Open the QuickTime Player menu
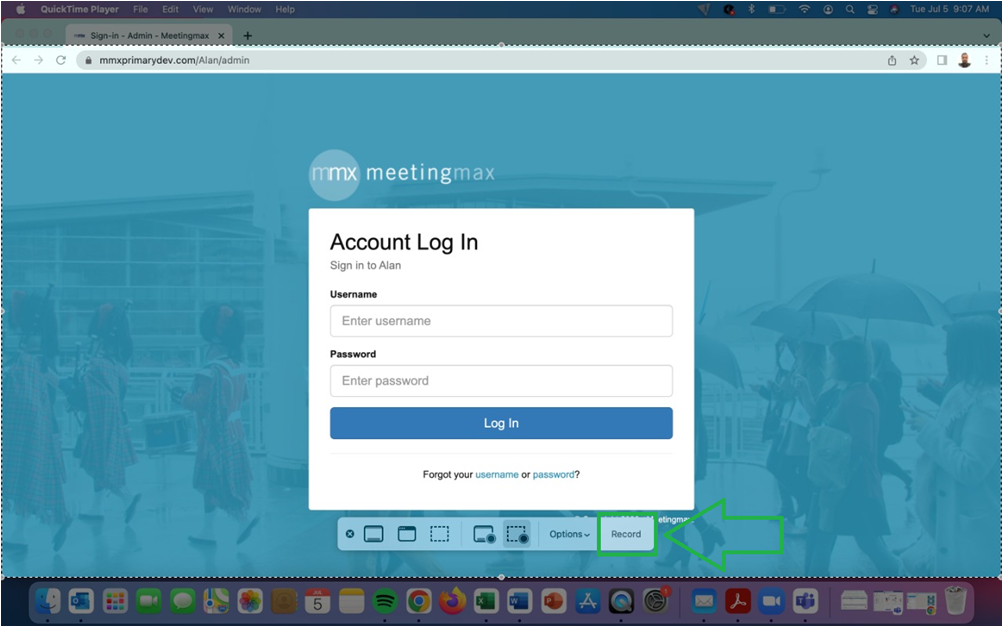 point(79,9)
